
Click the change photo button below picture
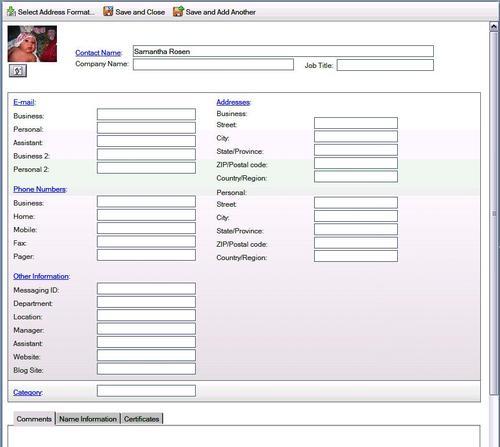[x=18, y=71]
